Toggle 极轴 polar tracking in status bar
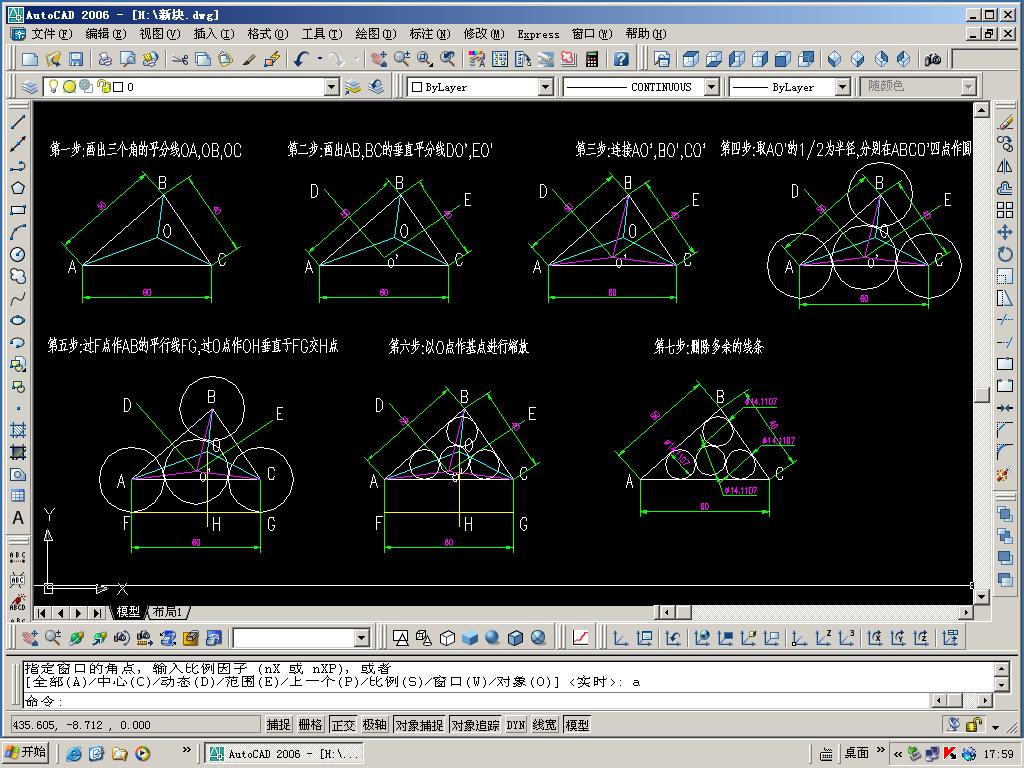Viewport: 1024px width, 768px height. 375,725
